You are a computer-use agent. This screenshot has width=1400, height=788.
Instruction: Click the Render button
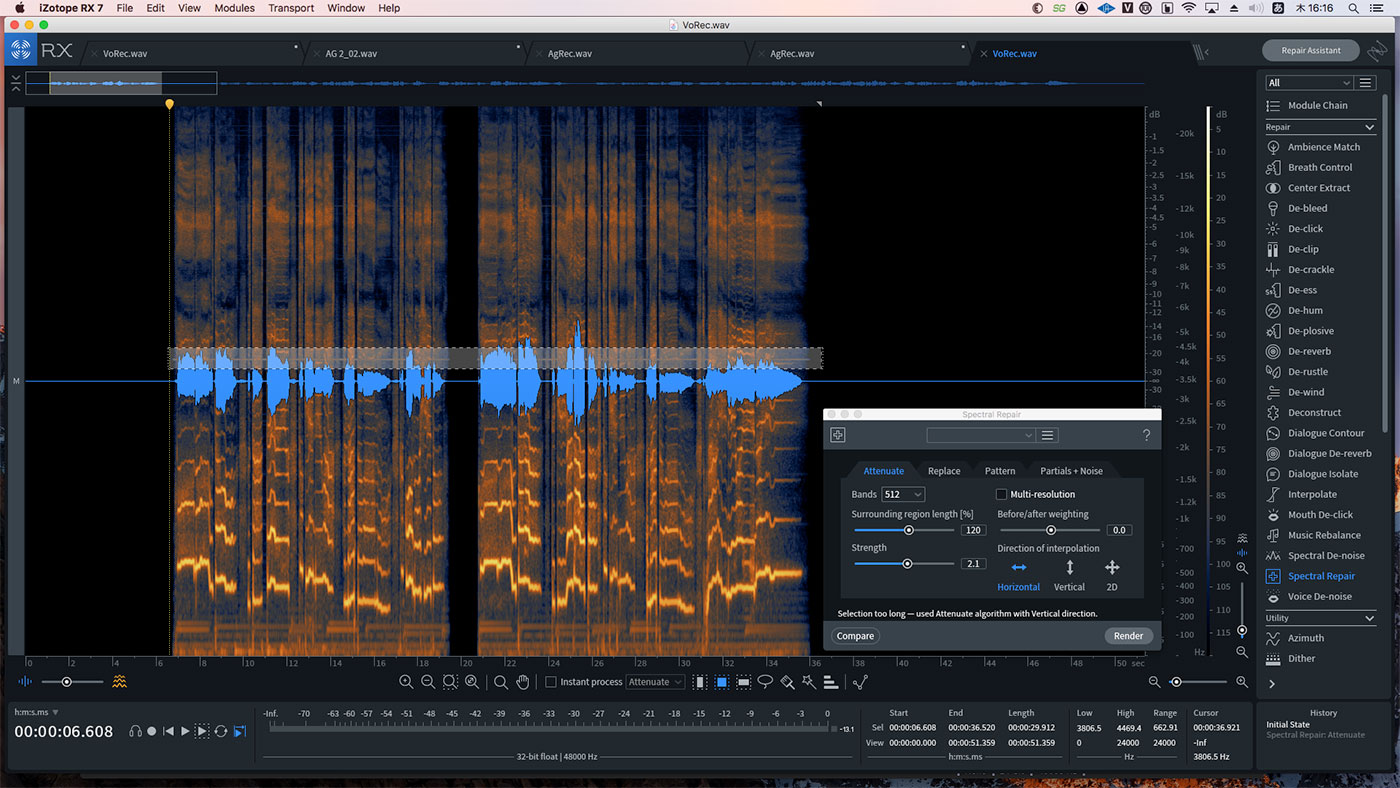pyautogui.click(x=1128, y=636)
